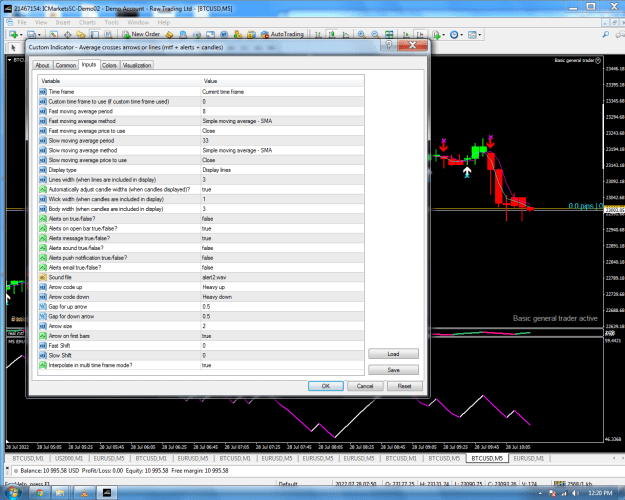Image resolution: width=625 pixels, height=500 pixels.
Task: Switch to the Common tab
Action: point(66,65)
